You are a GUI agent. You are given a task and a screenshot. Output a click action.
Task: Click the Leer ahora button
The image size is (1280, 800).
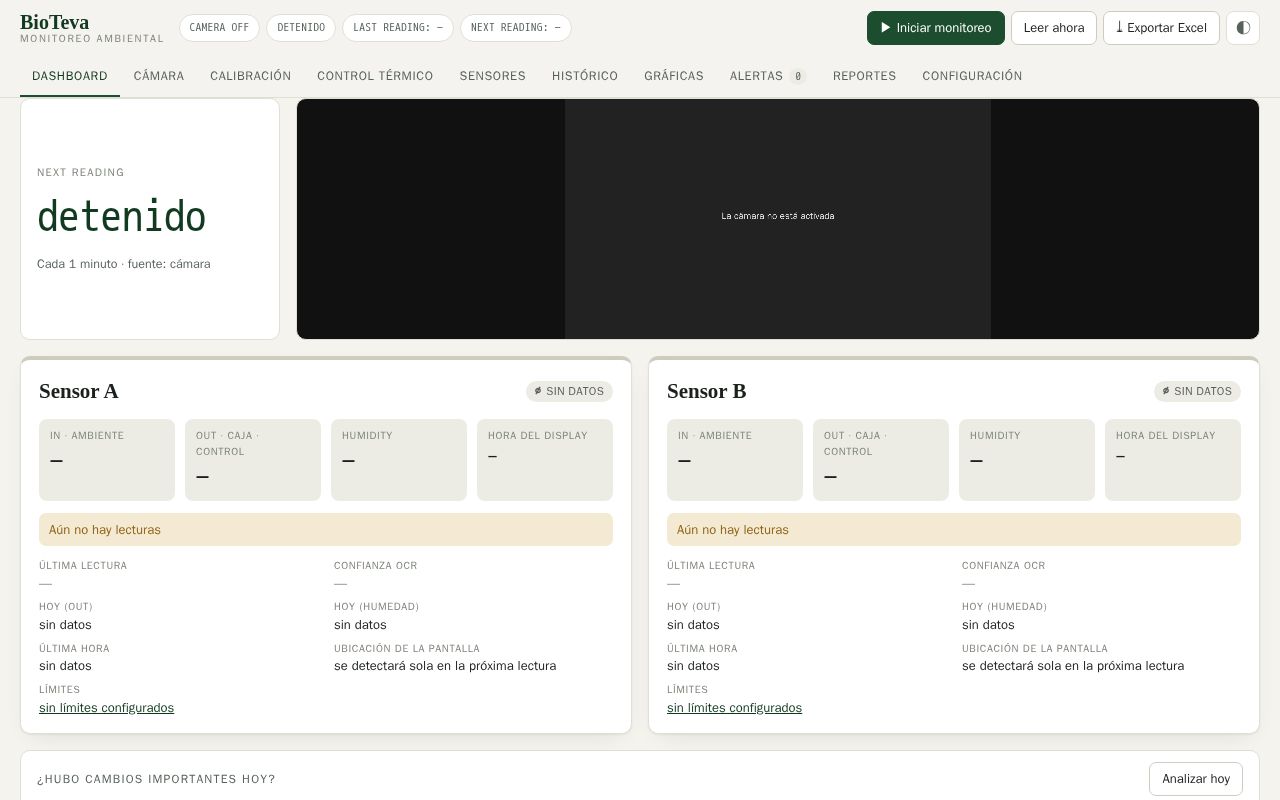1054,28
